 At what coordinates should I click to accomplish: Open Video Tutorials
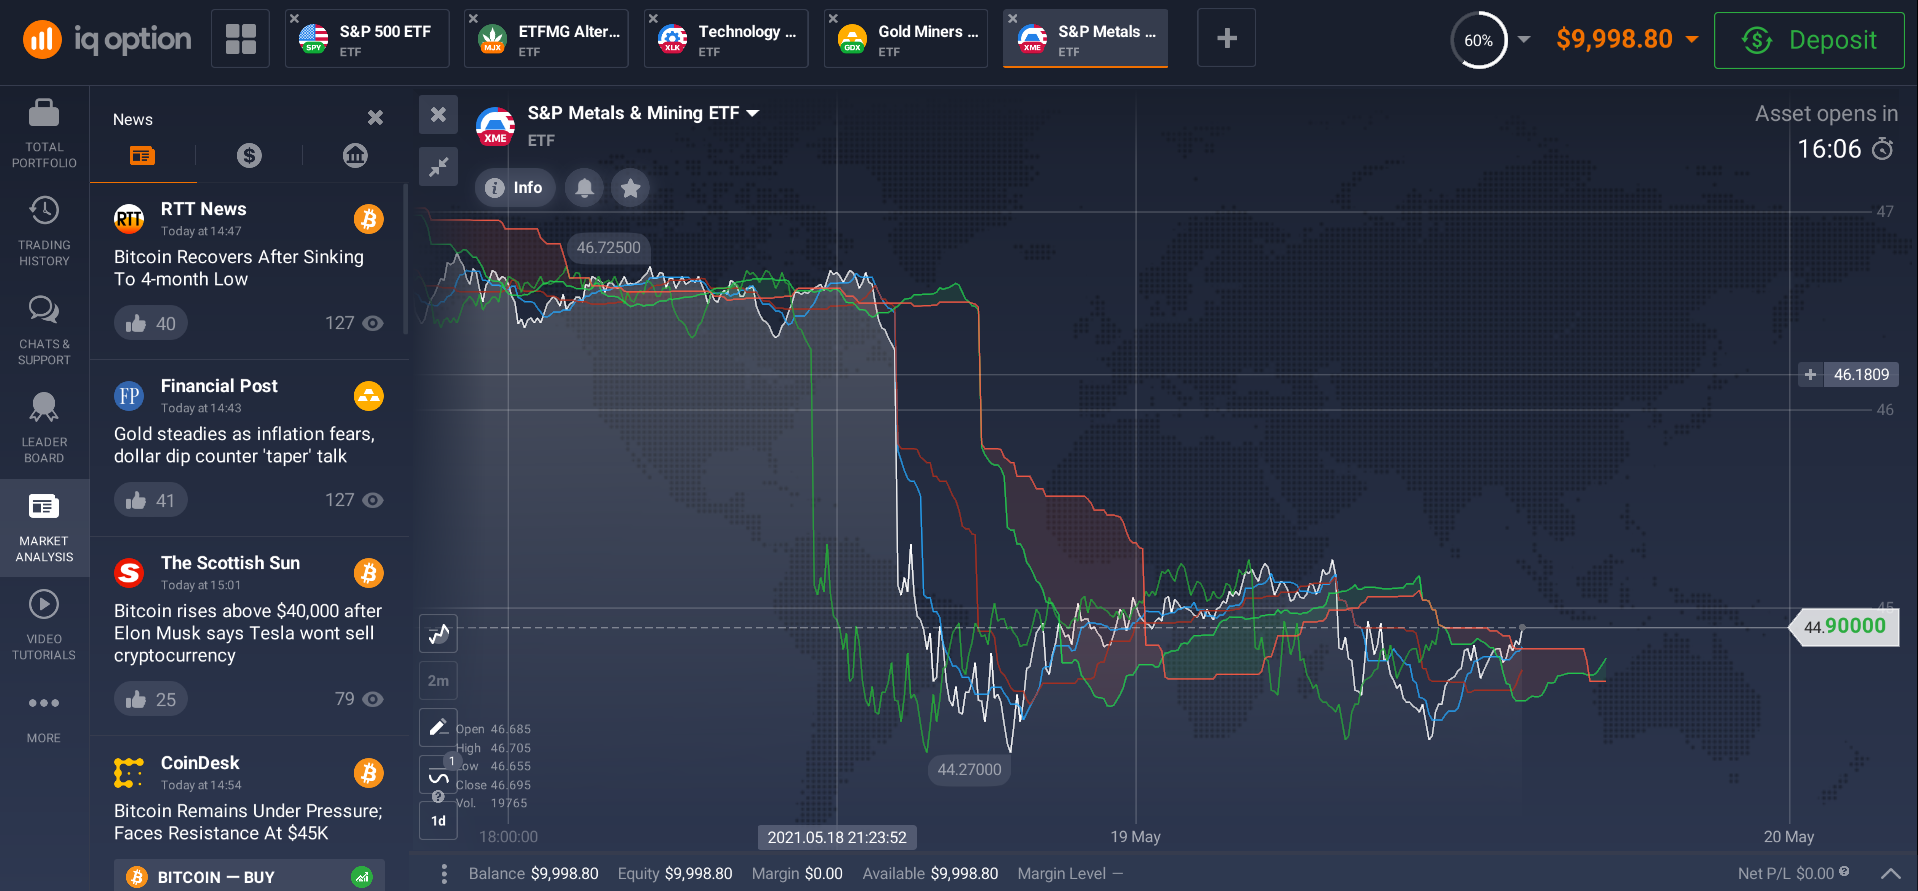[x=44, y=626]
